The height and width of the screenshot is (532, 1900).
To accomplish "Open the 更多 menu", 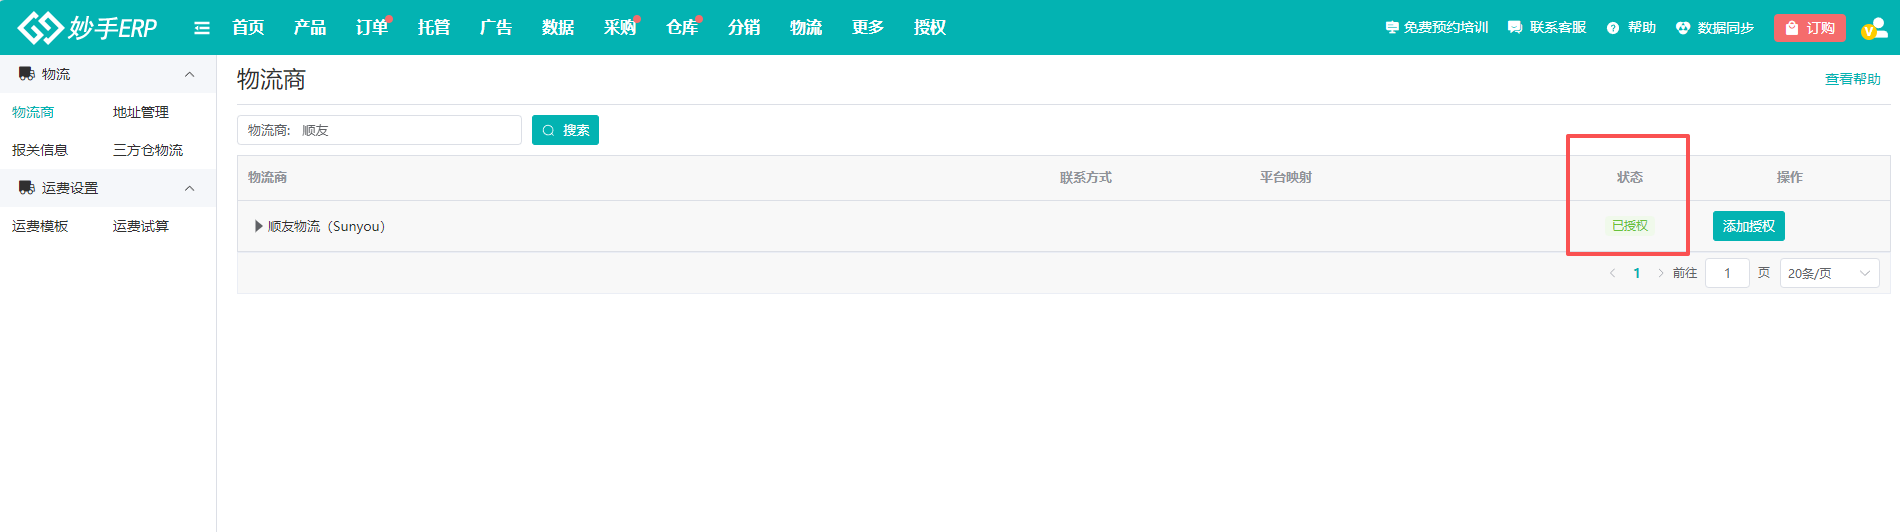I will (868, 28).
